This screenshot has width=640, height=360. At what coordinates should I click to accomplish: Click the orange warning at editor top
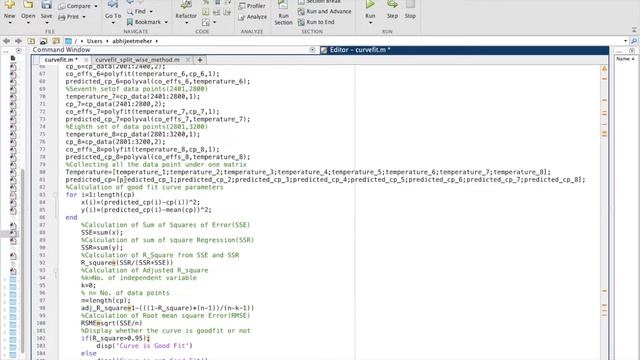[604, 69]
